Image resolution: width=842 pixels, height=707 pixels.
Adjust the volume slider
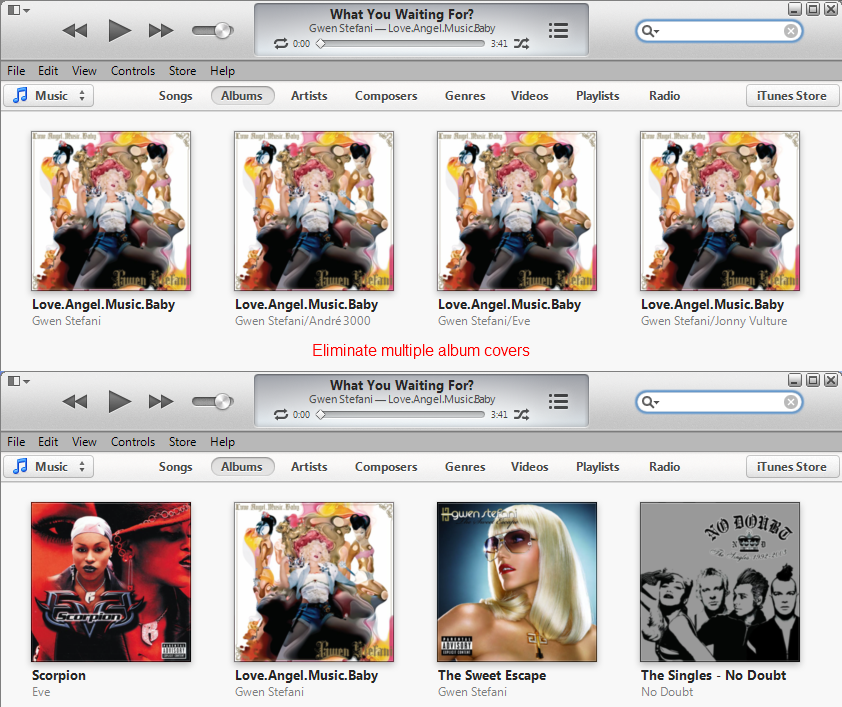tap(212, 30)
